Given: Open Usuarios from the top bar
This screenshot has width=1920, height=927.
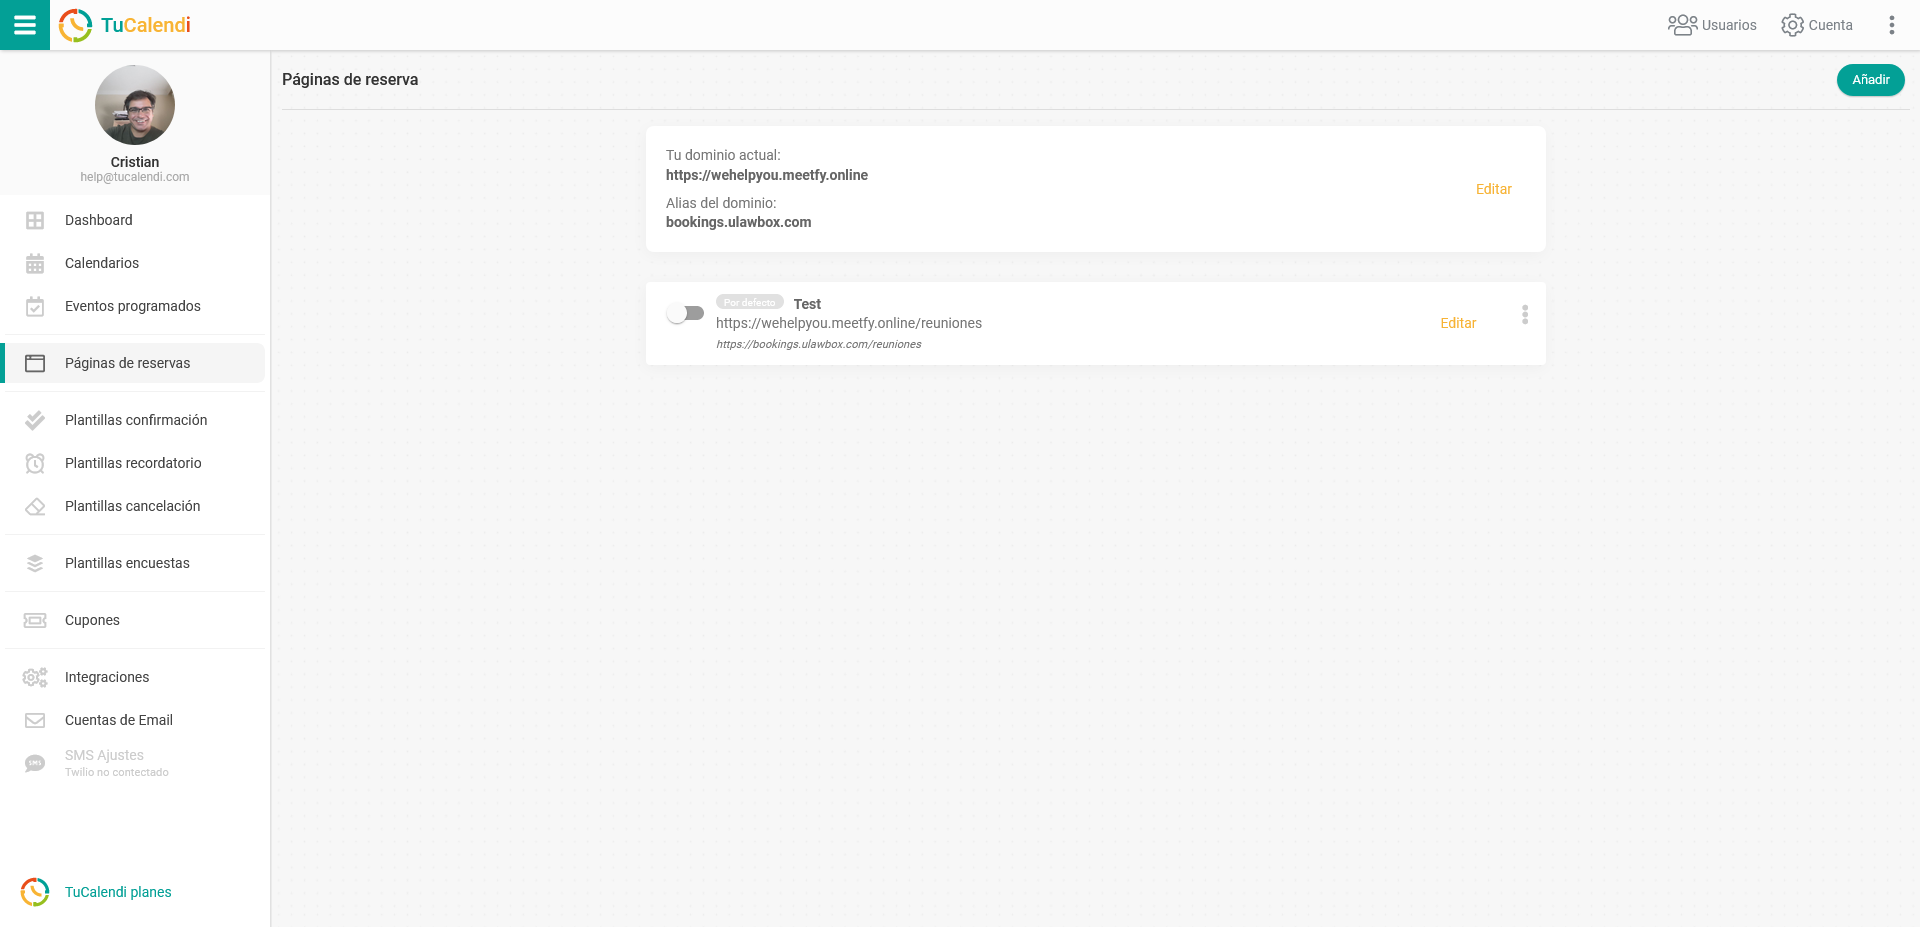Looking at the screenshot, I should pyautogui.click(x=1711, y=25).
